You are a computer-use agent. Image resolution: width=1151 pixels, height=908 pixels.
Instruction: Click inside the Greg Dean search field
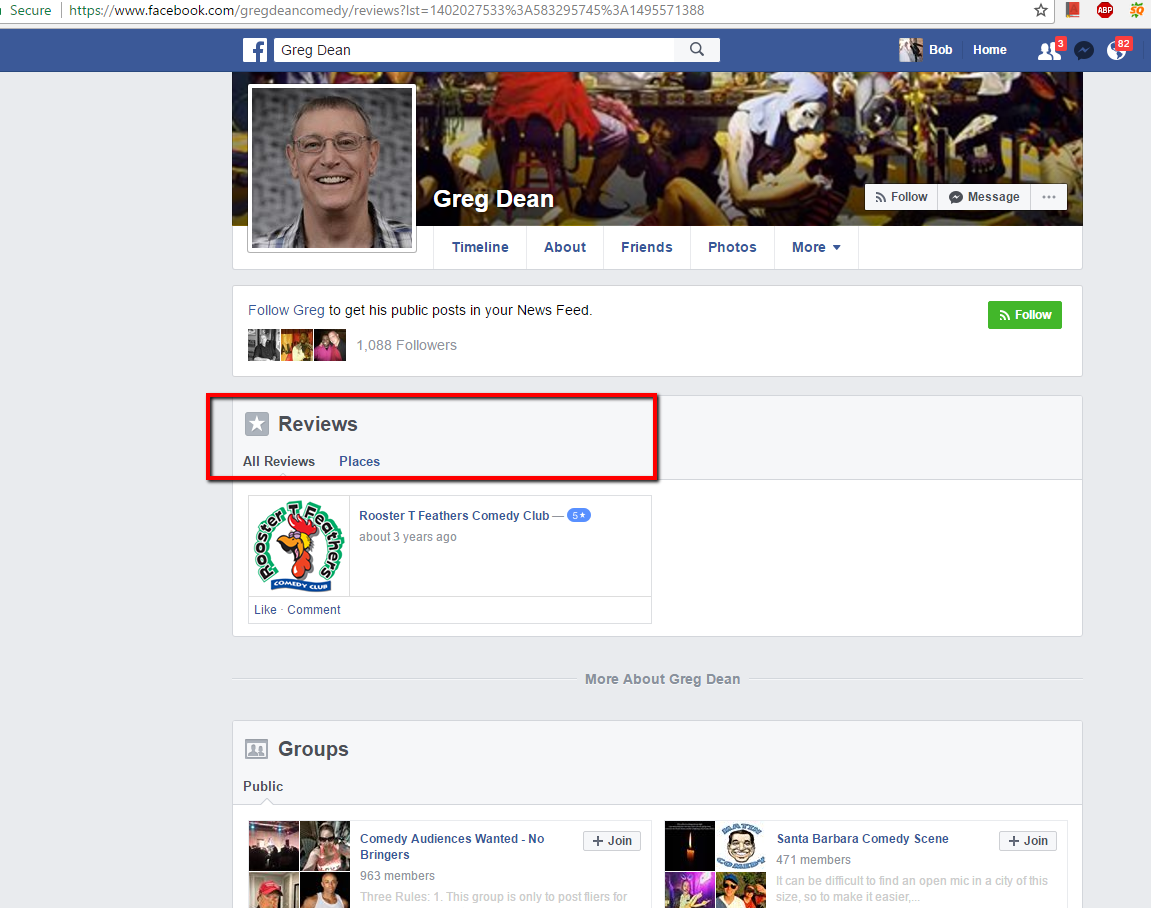tap(474, 50)
